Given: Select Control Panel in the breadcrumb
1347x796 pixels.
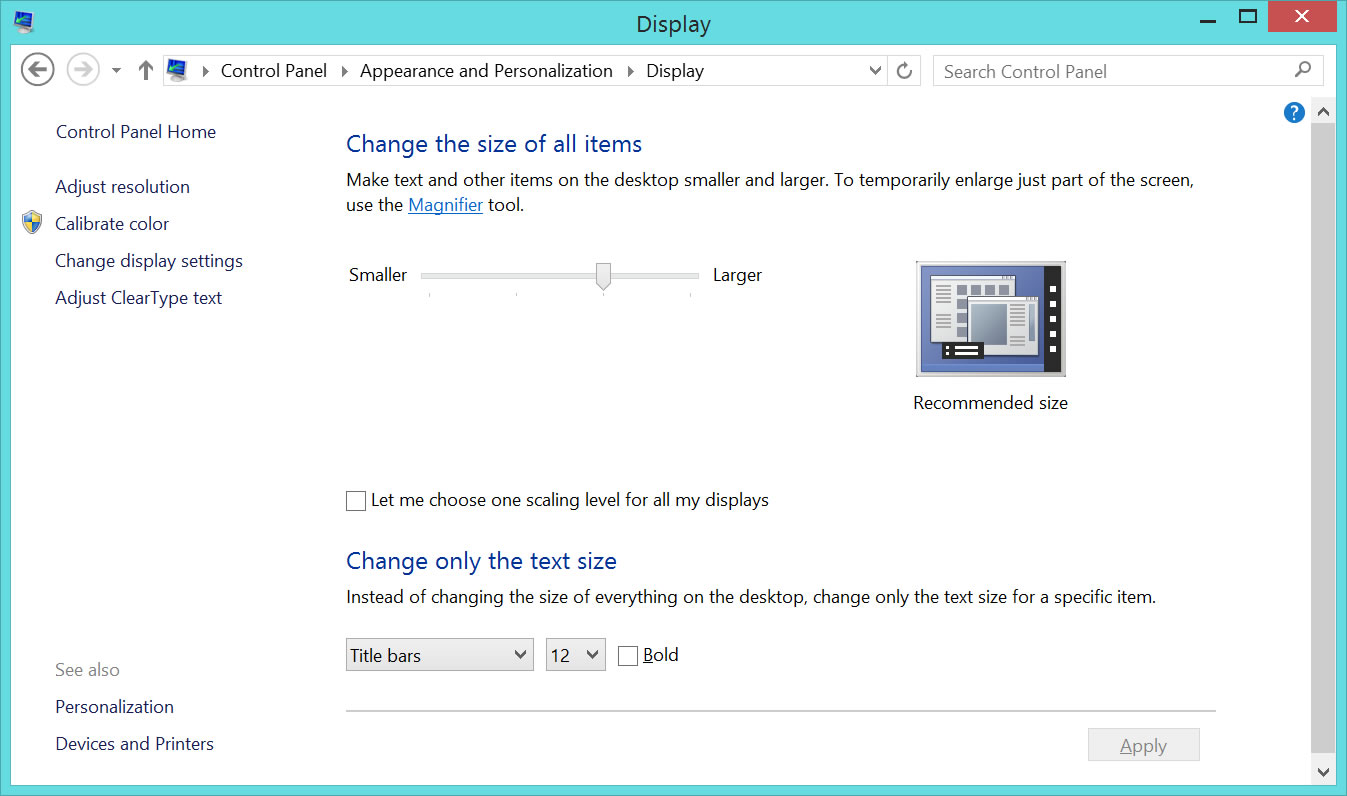Looking at the screenshot, I should click(274, 71).
